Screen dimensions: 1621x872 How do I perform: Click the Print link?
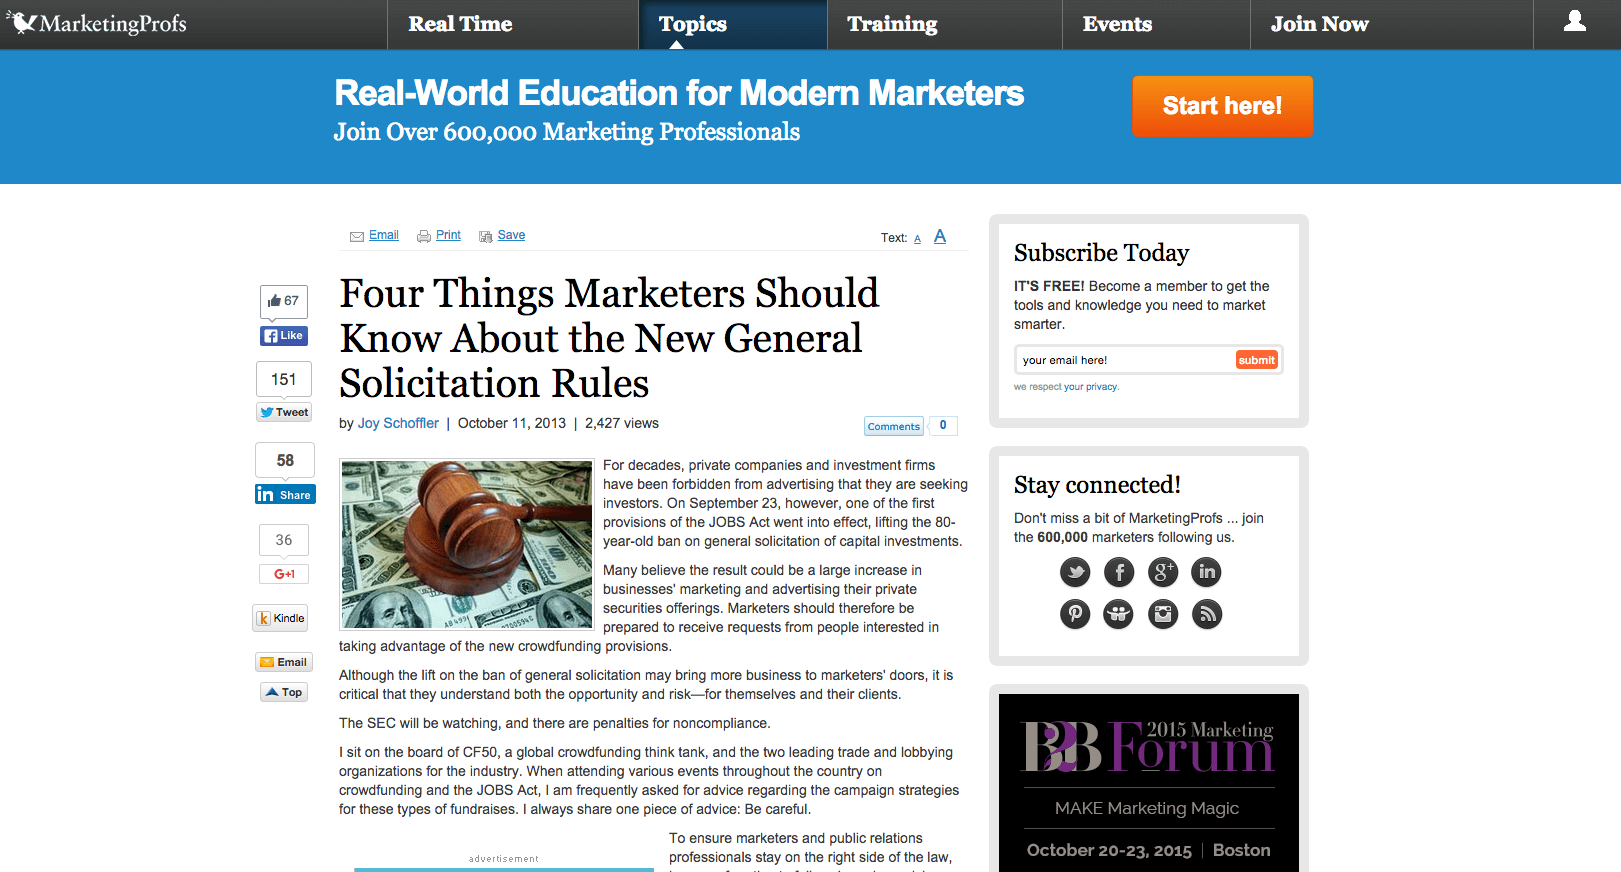448,235
